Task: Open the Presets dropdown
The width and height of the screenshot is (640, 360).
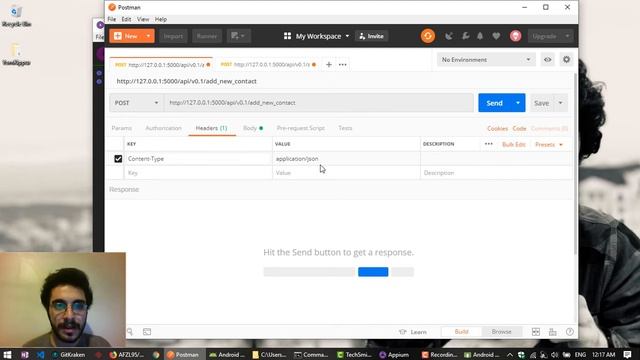Action: [549, 144]
